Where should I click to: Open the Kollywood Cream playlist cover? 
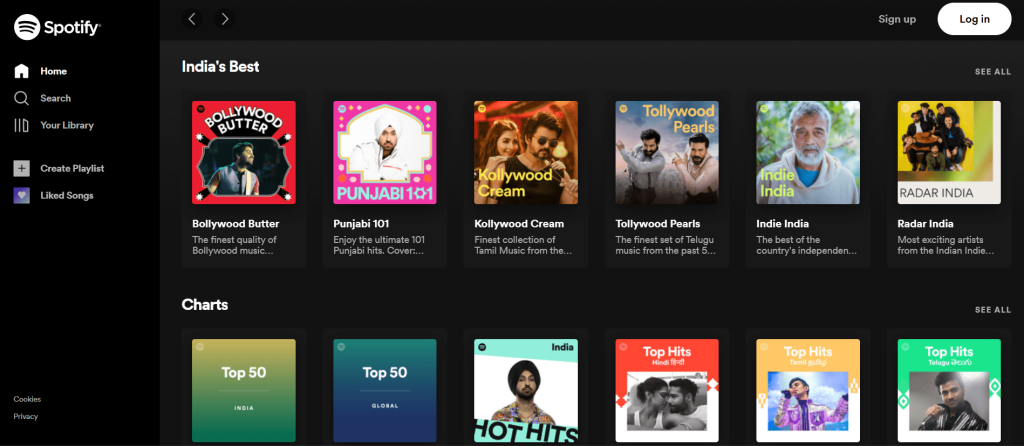tap(526, 152)
